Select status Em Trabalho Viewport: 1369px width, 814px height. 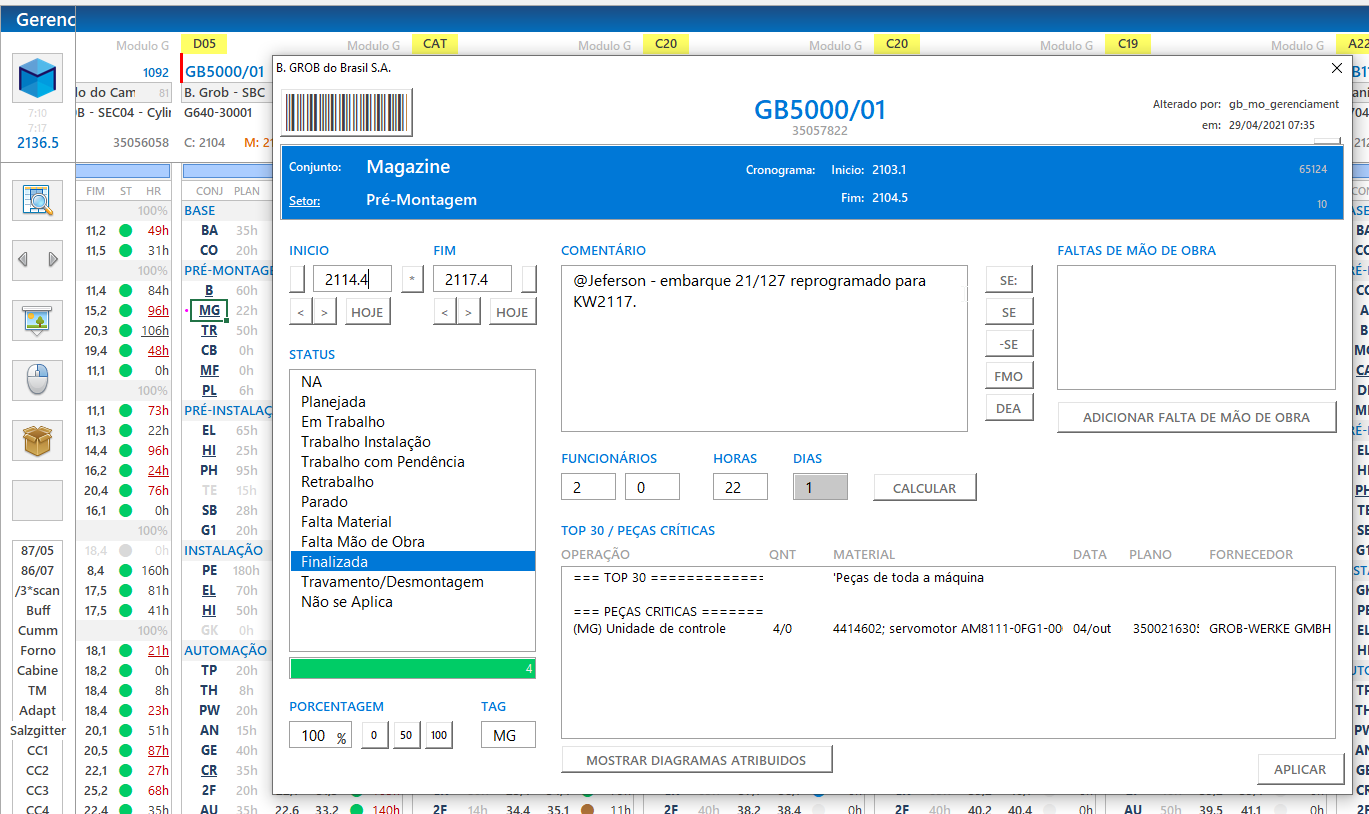(x=412, y=422)
